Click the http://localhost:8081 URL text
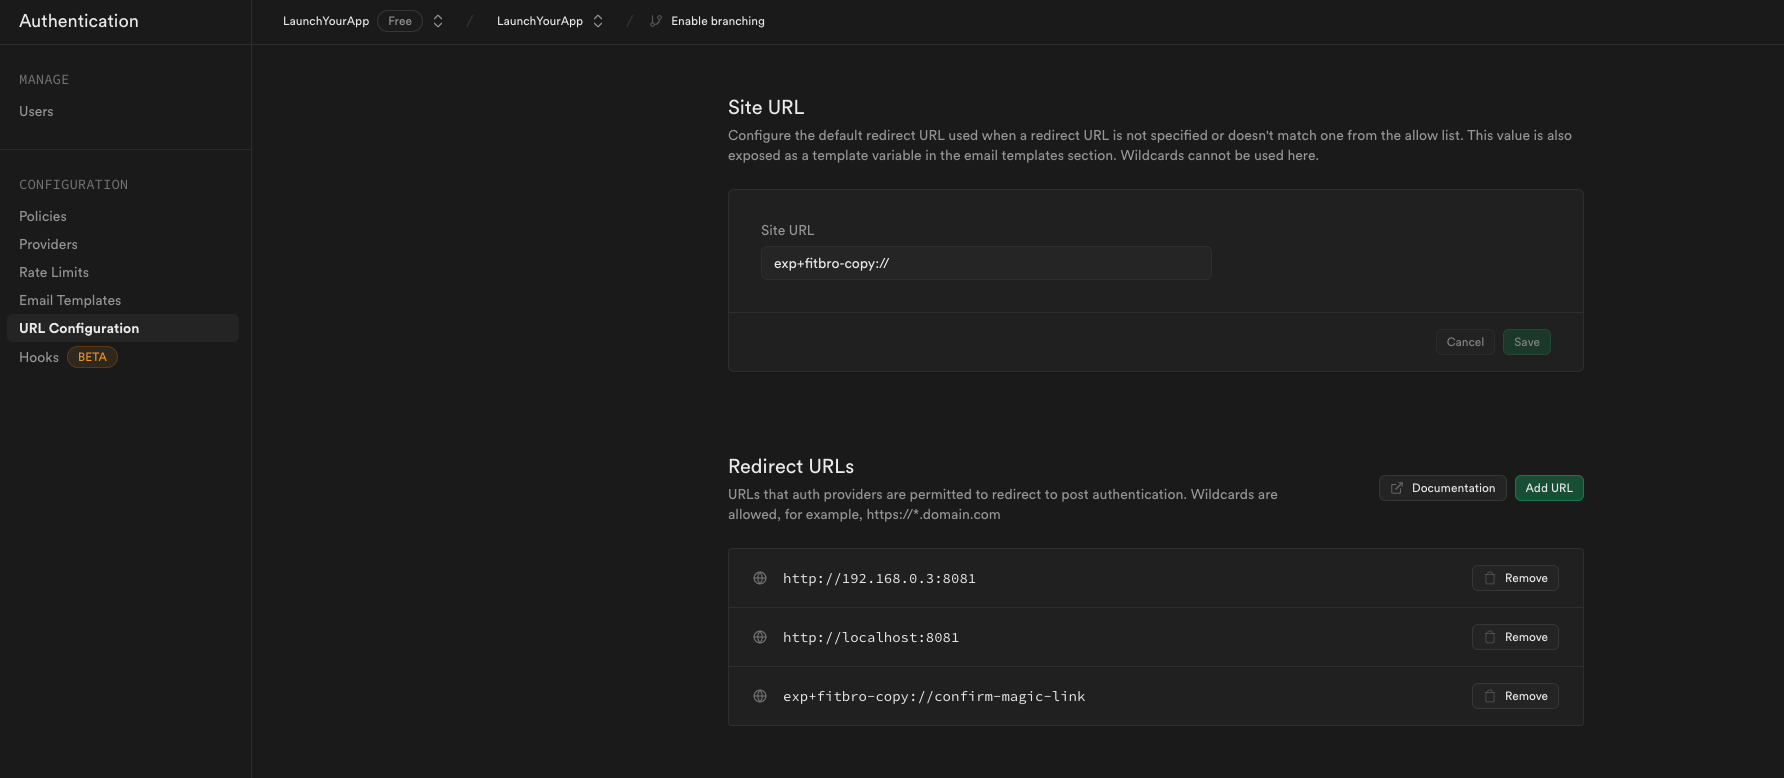The height and width of the screenshot is (778, 1784). pyautogui.click(x=871, y=637)
